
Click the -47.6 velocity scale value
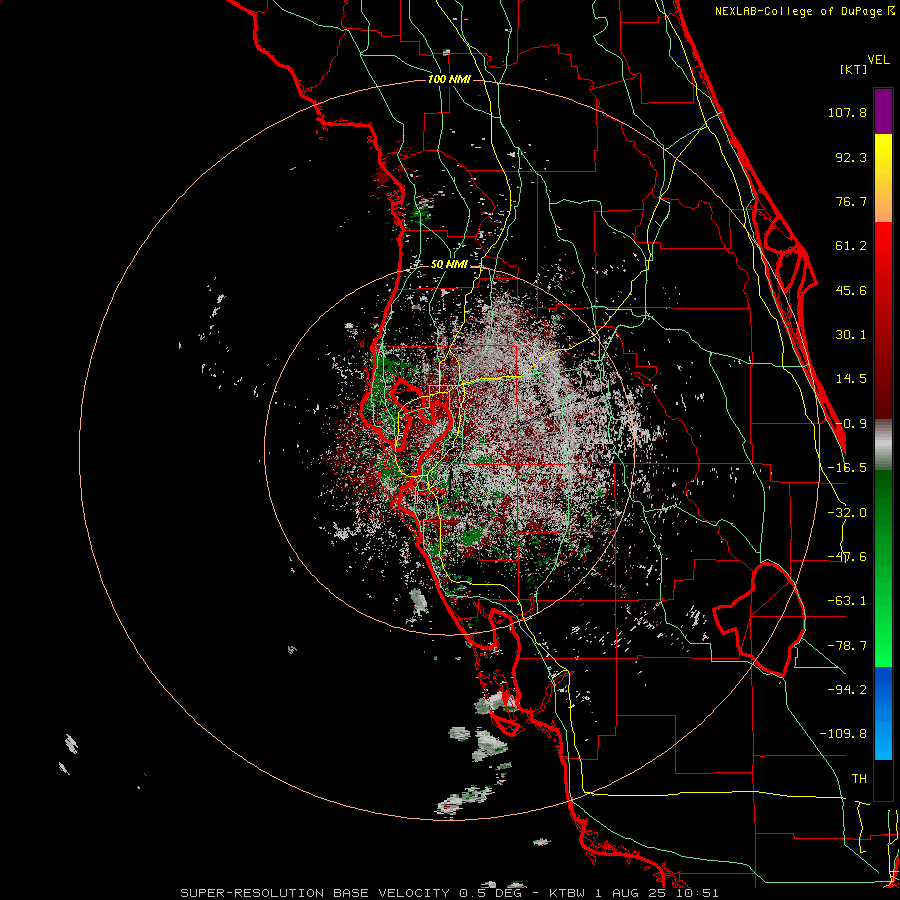[847, 557]
